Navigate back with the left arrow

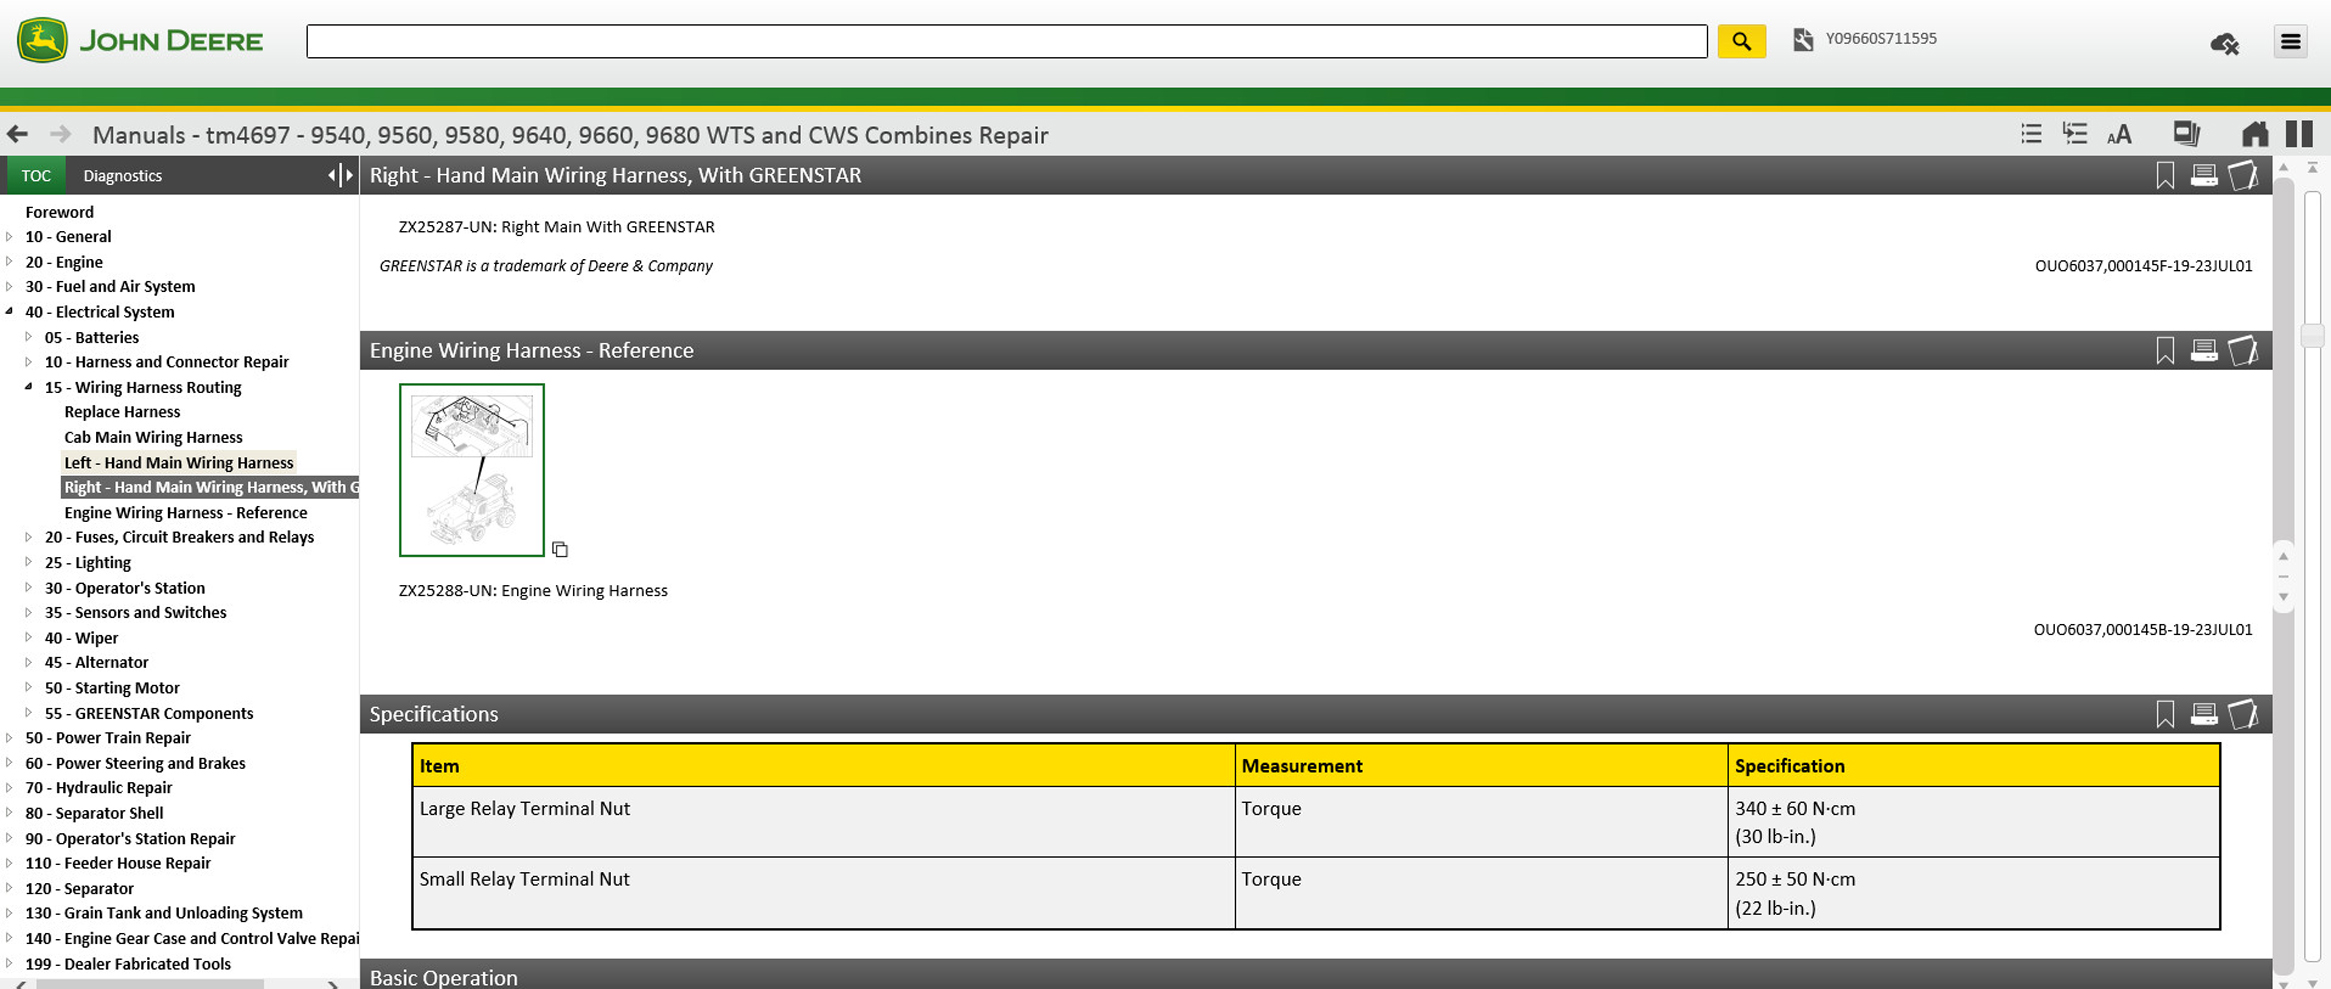pyautogui.click(x=17, y=134)
